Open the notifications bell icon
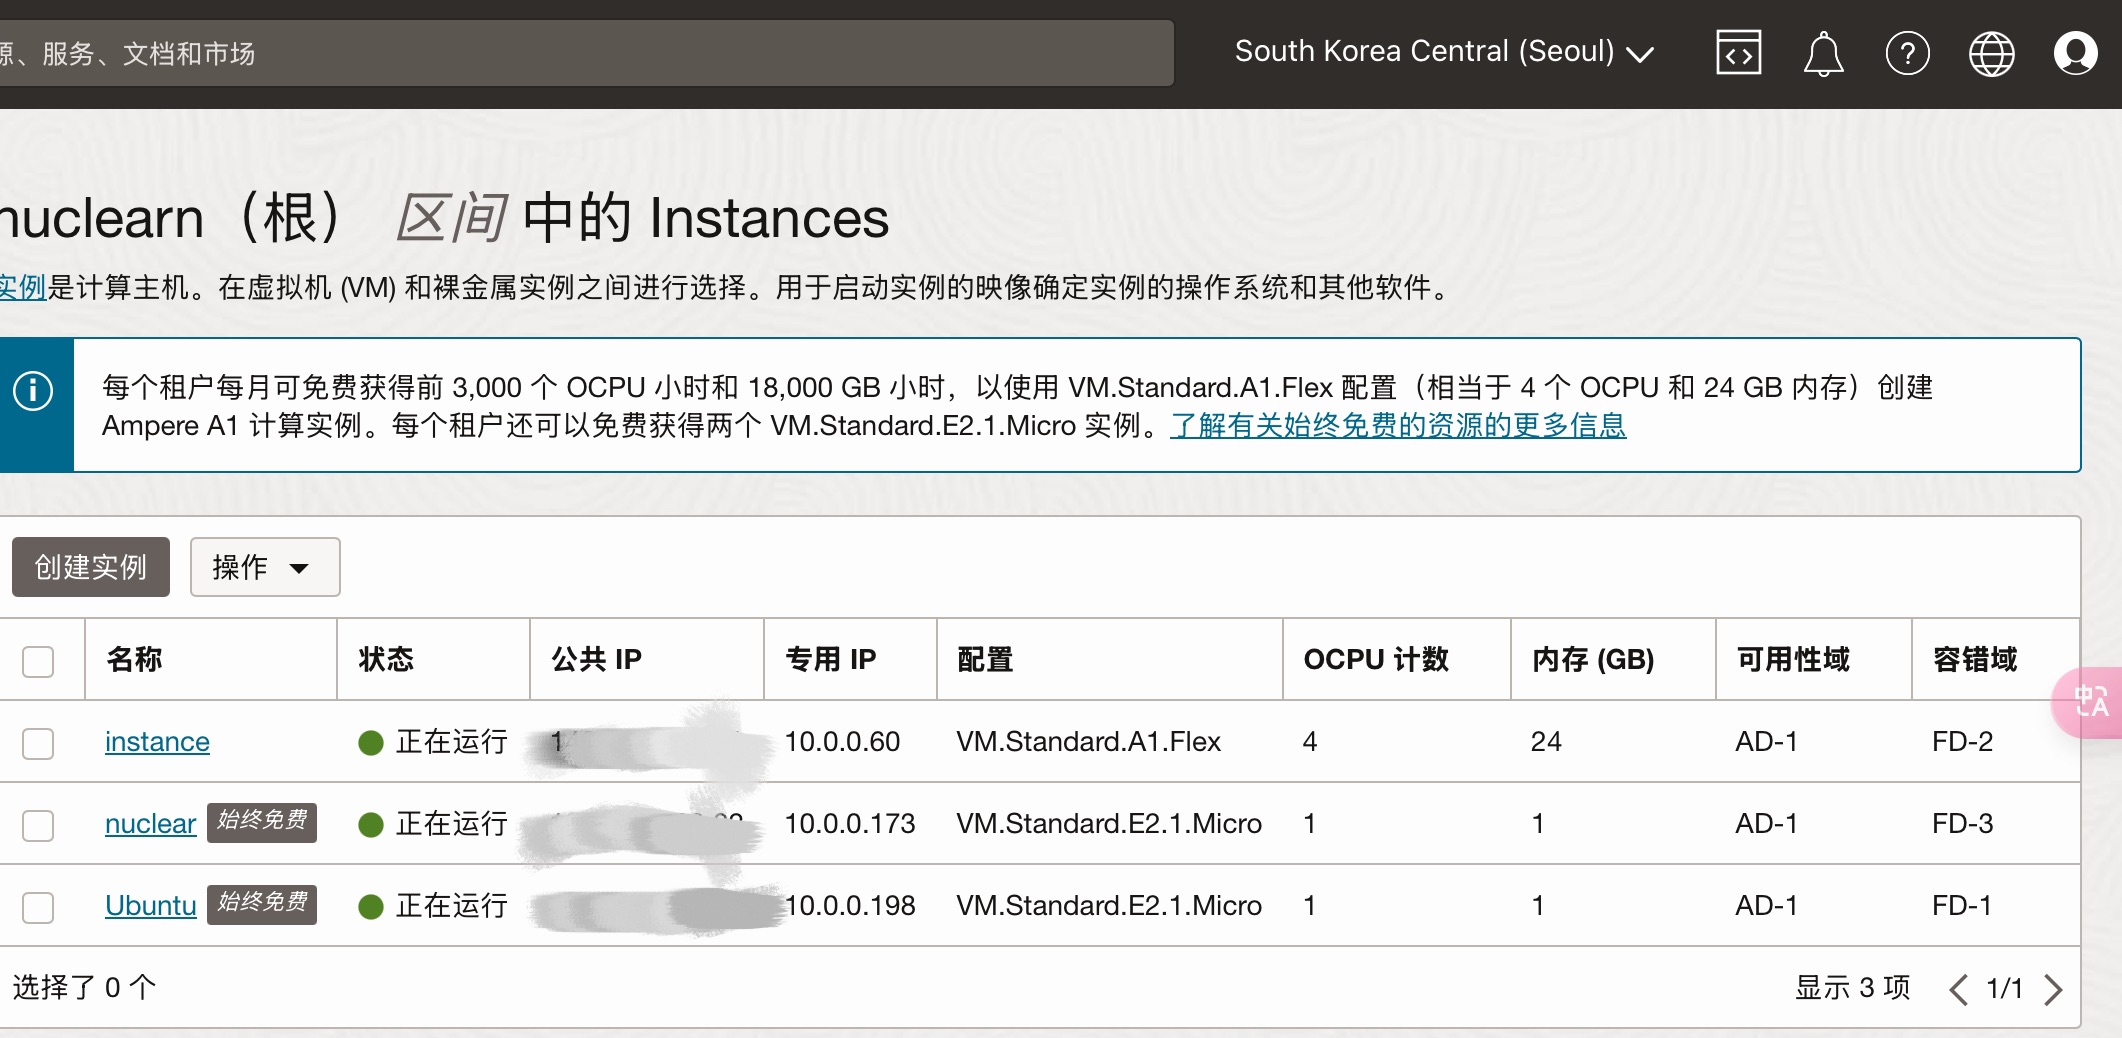 (x=1823, y=53)
